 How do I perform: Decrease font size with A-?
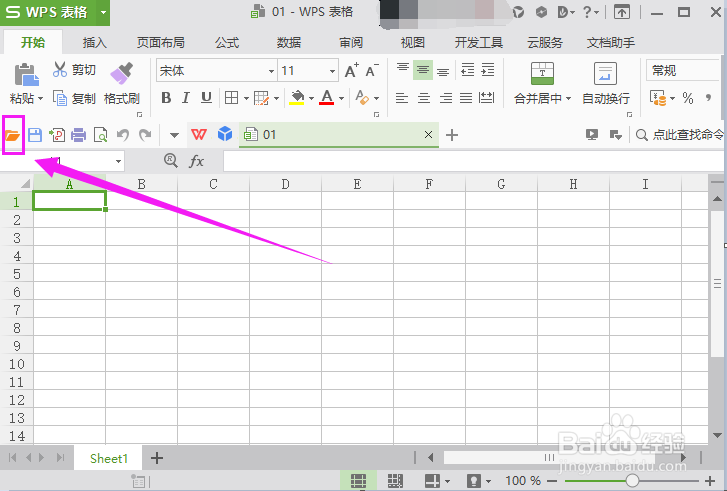372,70
